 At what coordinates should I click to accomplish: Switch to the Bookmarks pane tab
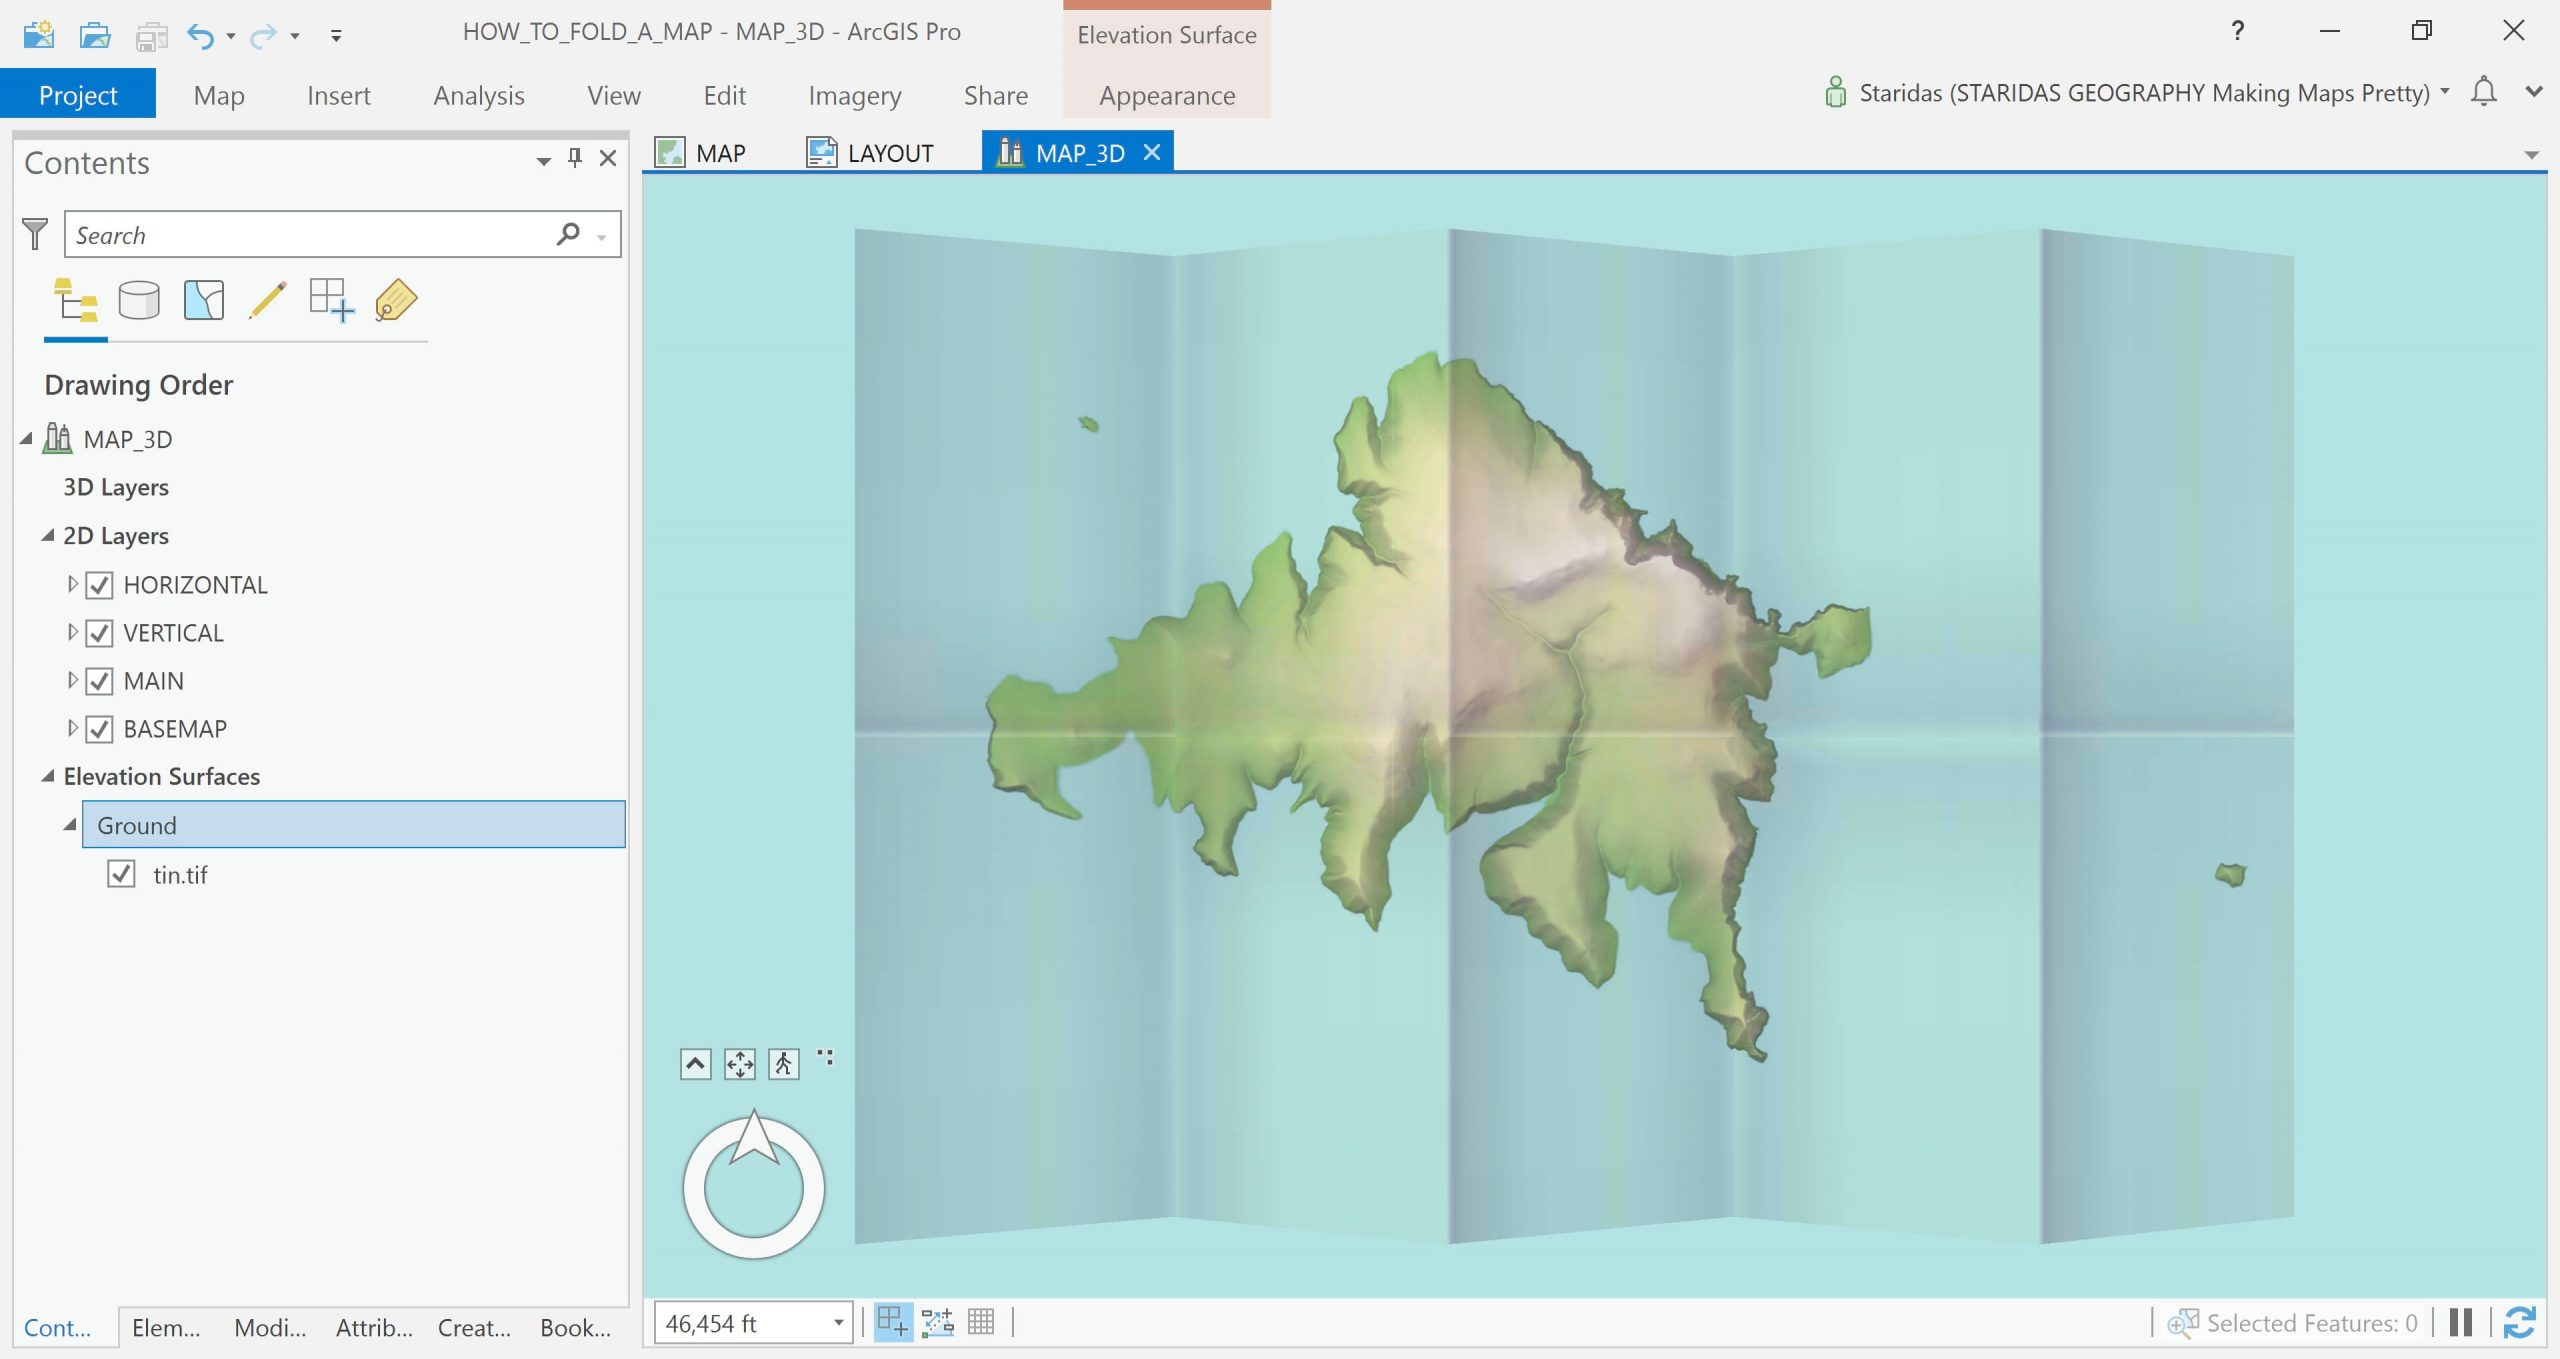click(x=575, y=1327)
